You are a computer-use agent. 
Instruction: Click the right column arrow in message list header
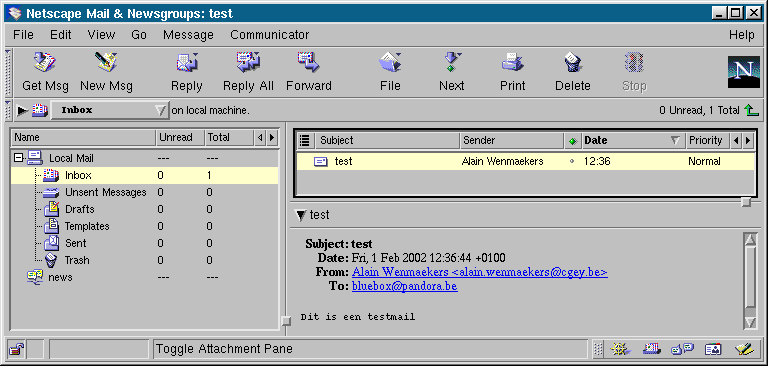click(x=747, y=141)
